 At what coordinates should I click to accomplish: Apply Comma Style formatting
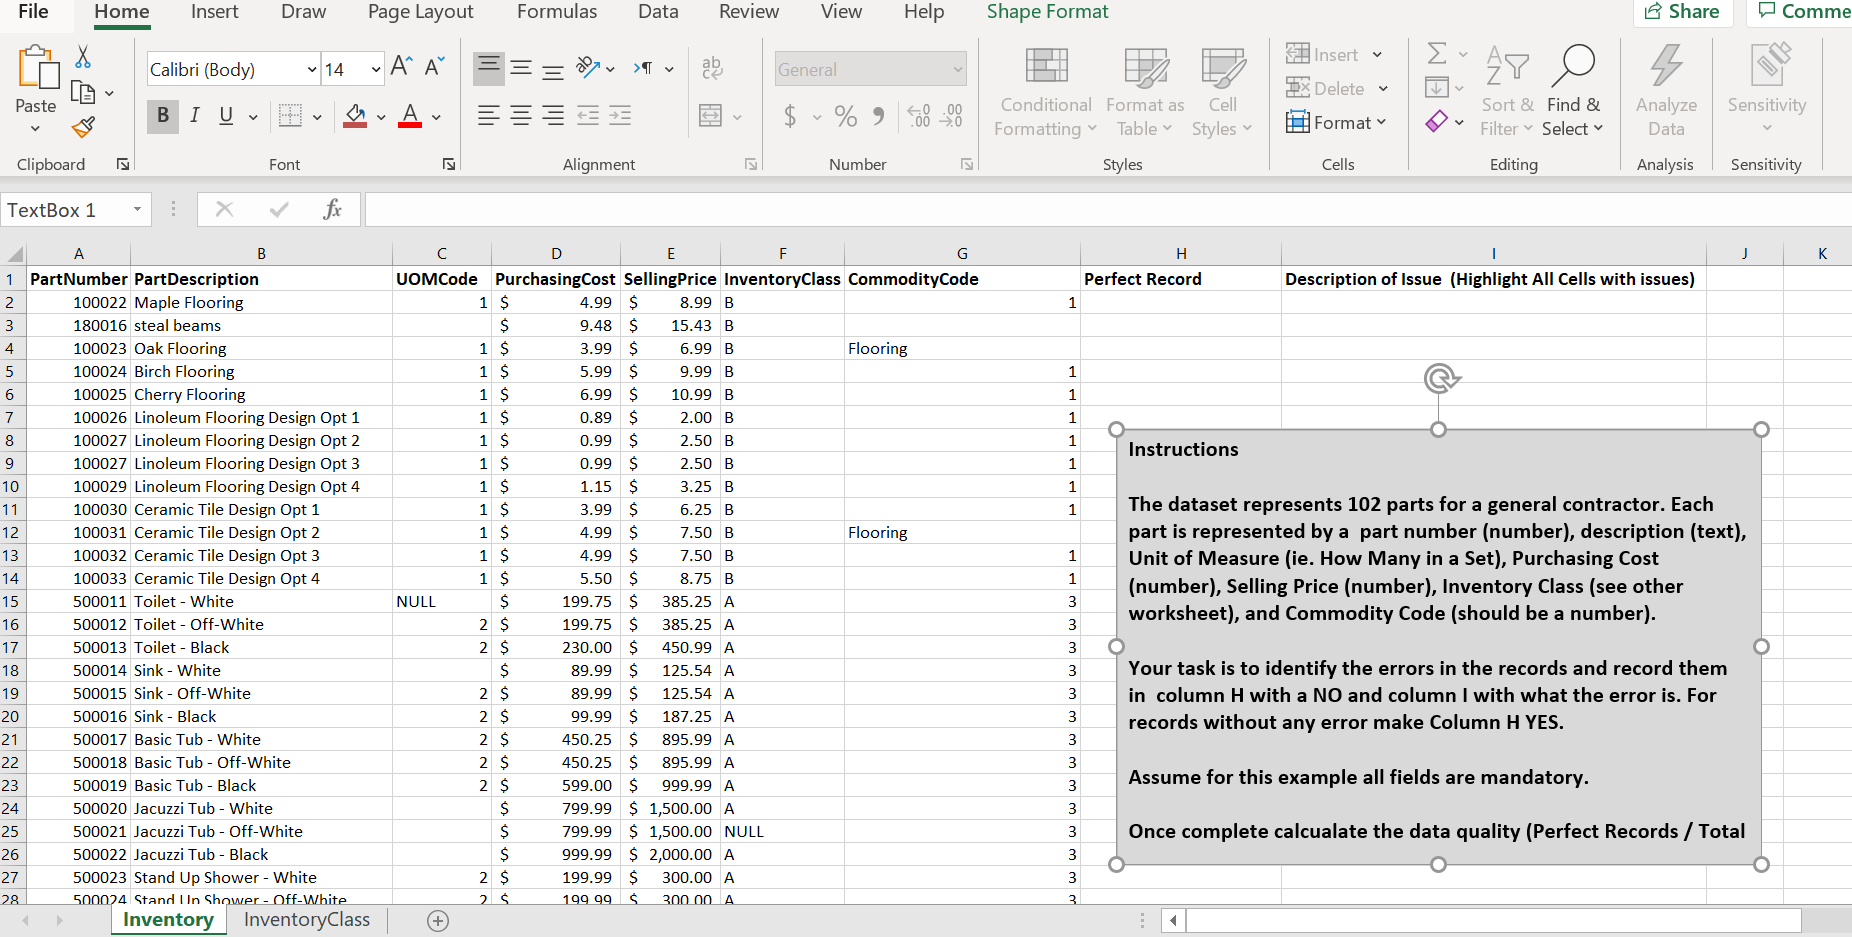point(878,116)
